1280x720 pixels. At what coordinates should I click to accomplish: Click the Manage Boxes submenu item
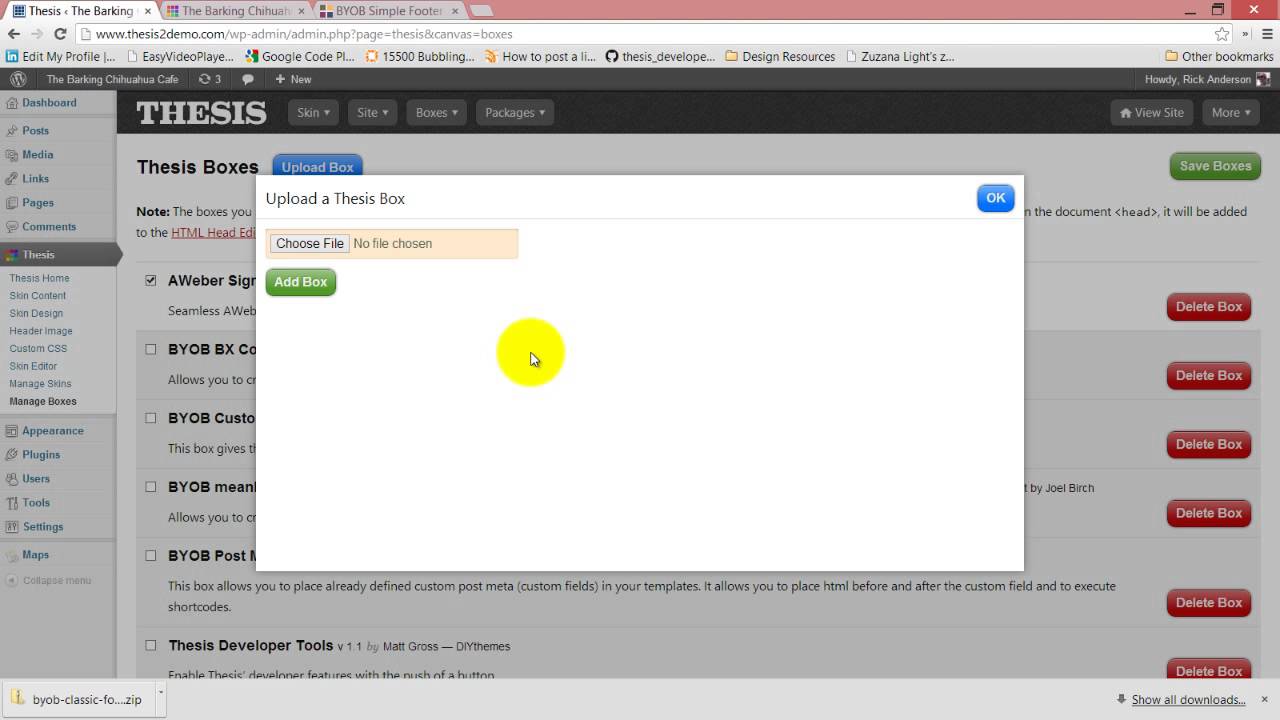43,402
